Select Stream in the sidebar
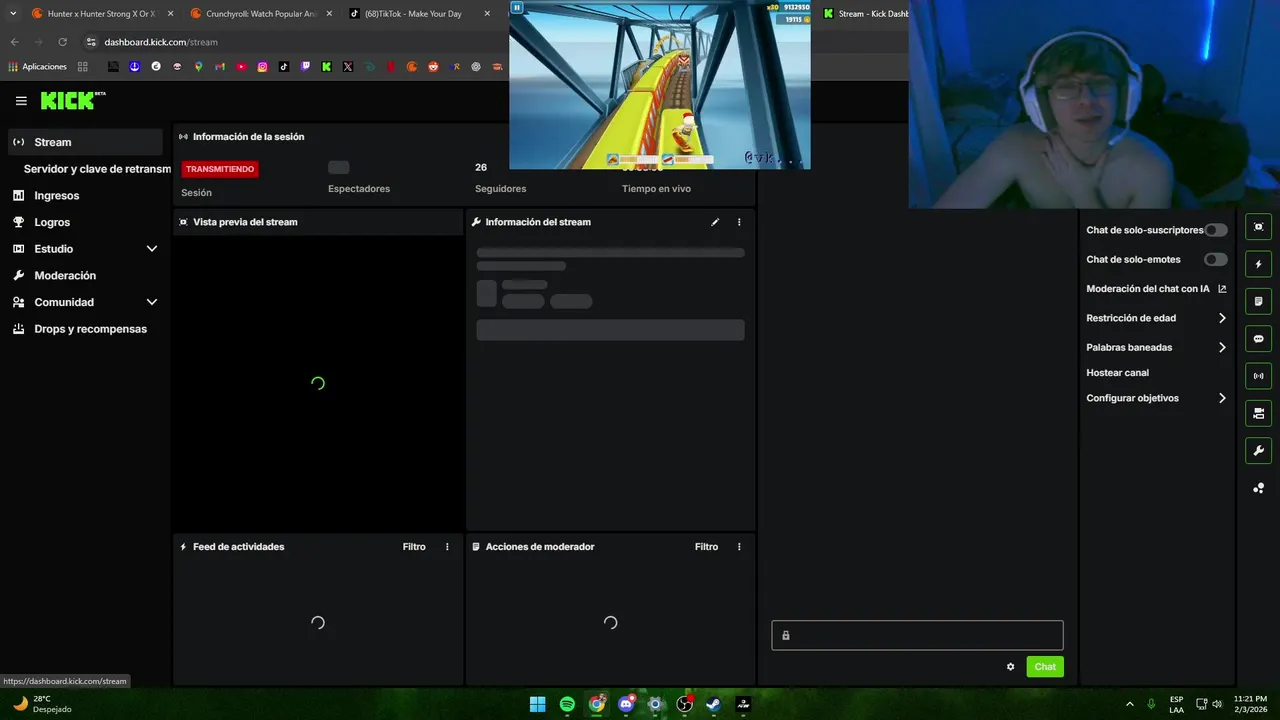Image resolution: width=1280 pixels, height=720 pixels. [85, 142]
